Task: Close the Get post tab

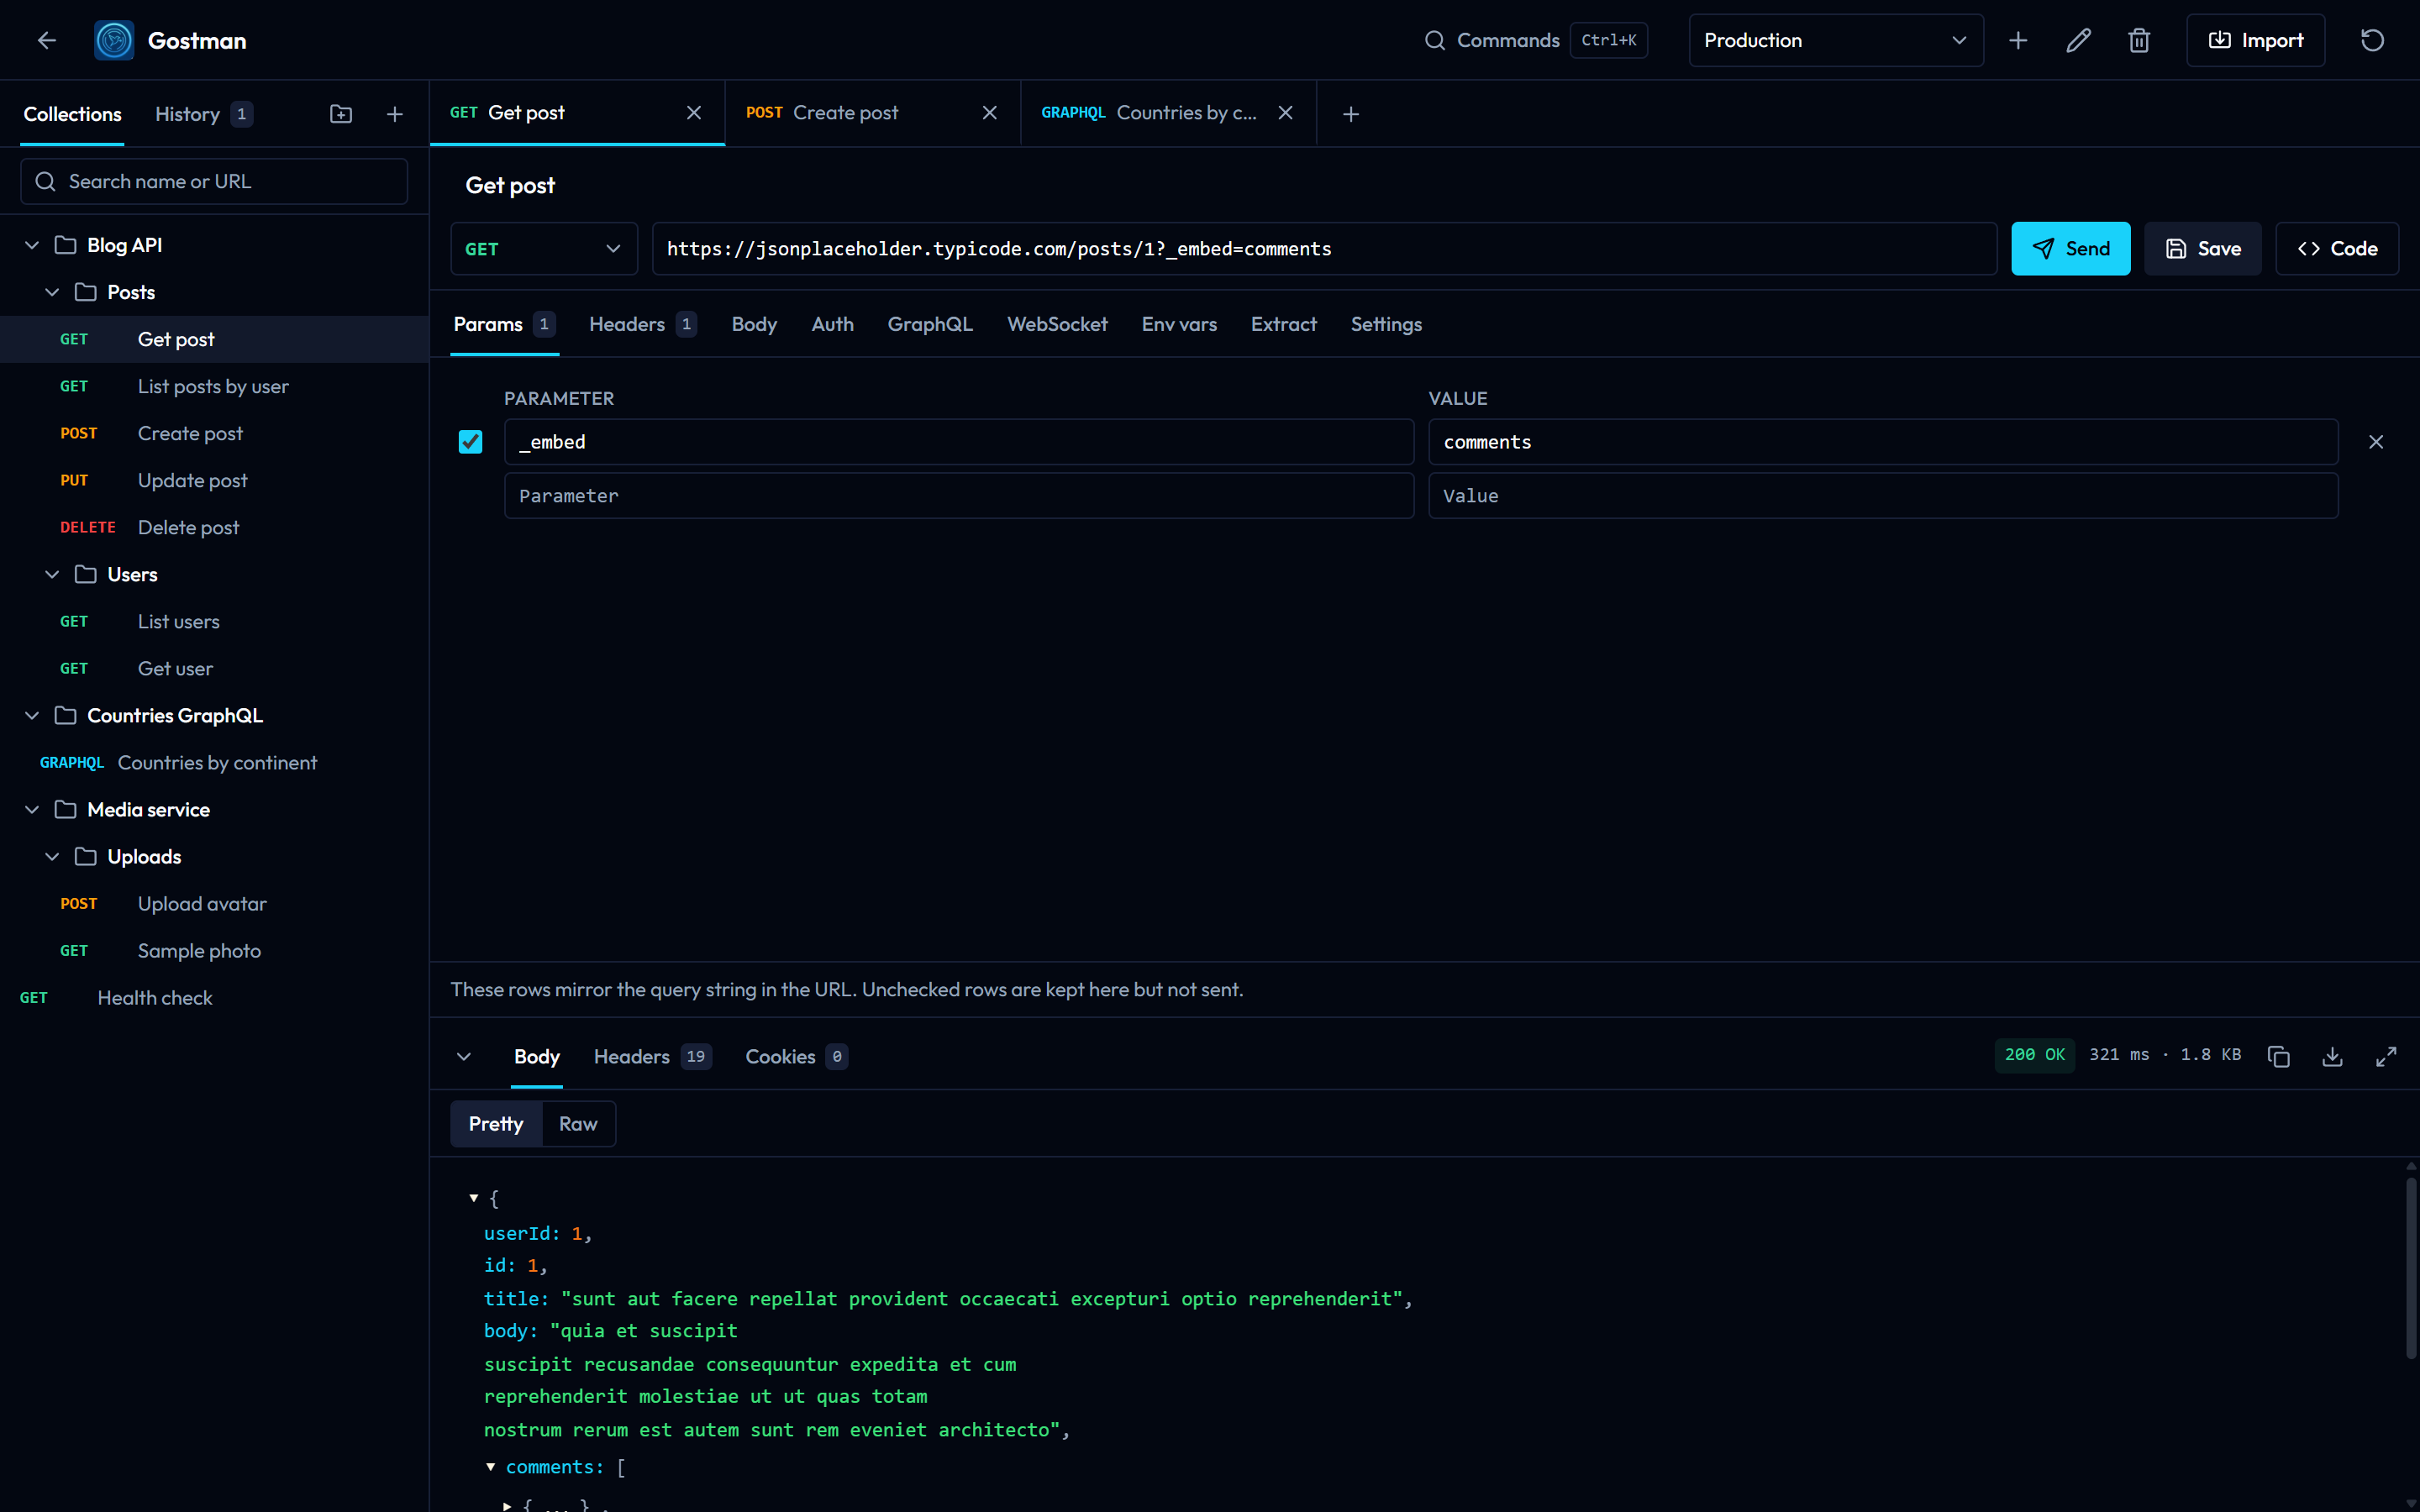Action: coord(694,113)
